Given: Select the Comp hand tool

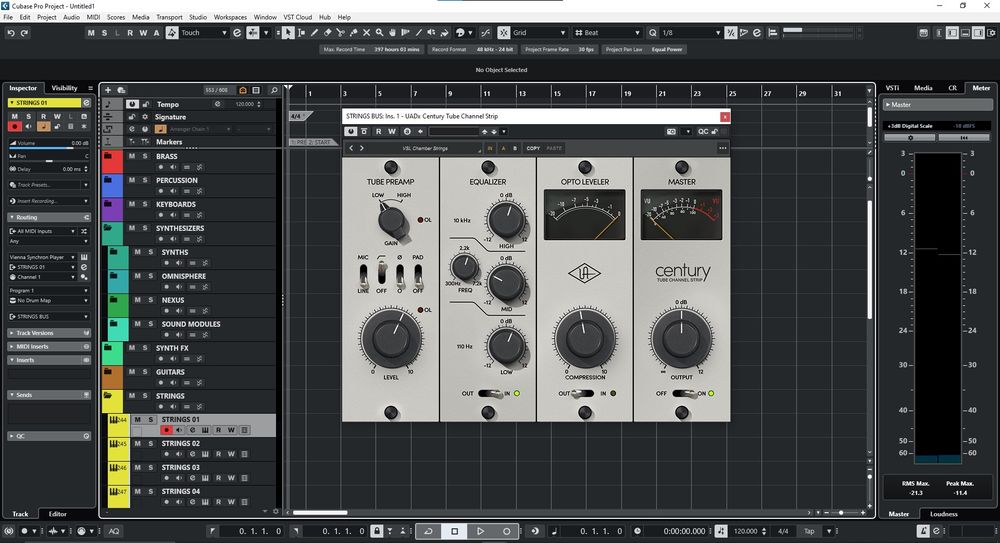Looking at the screenshot, I should [x=392, y=33].
